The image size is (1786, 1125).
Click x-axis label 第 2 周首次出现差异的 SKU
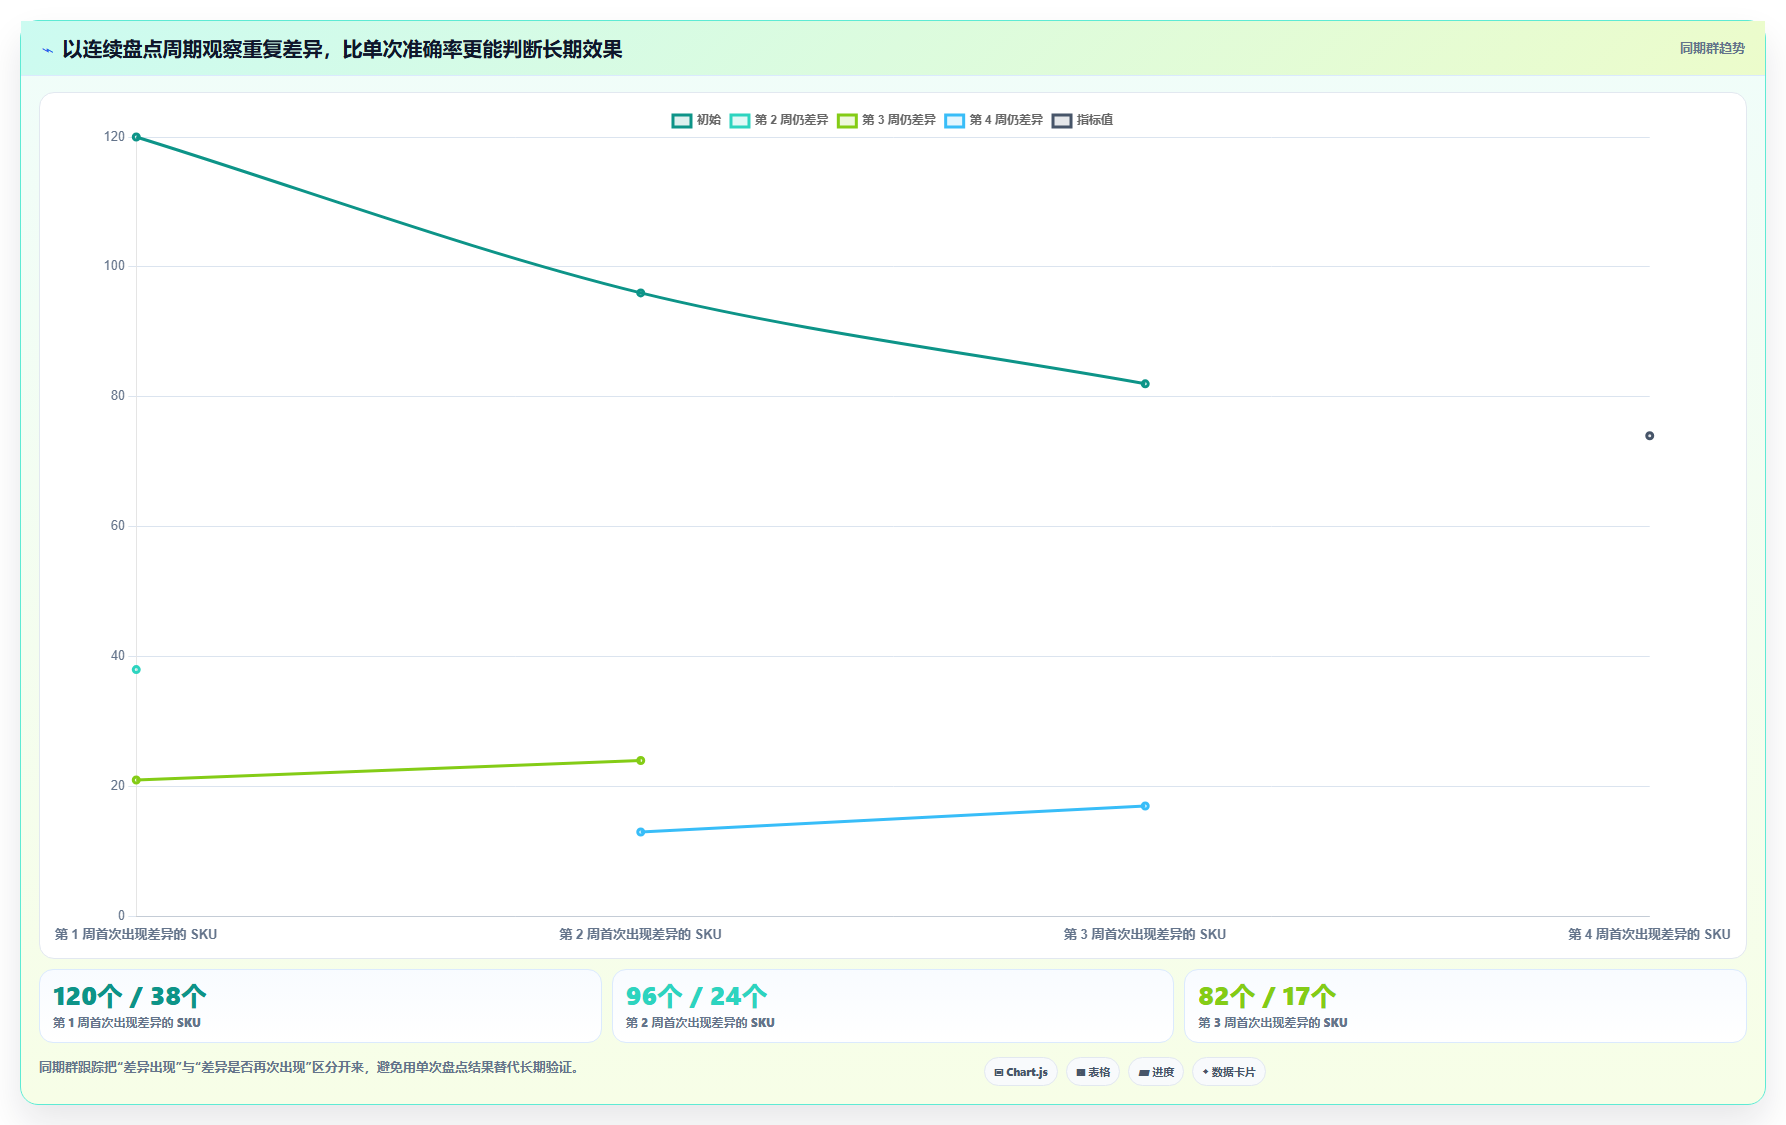coord(641,934)
